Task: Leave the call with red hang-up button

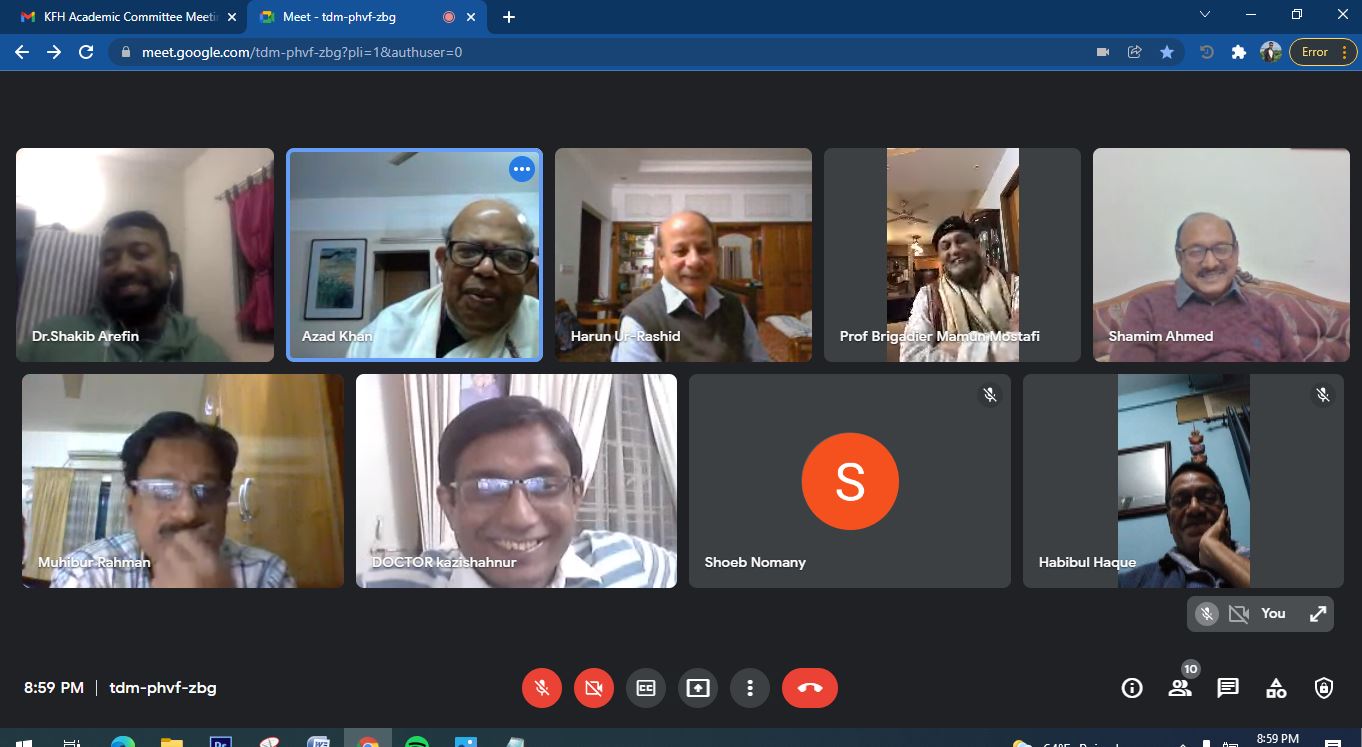Action: (809, 688)
